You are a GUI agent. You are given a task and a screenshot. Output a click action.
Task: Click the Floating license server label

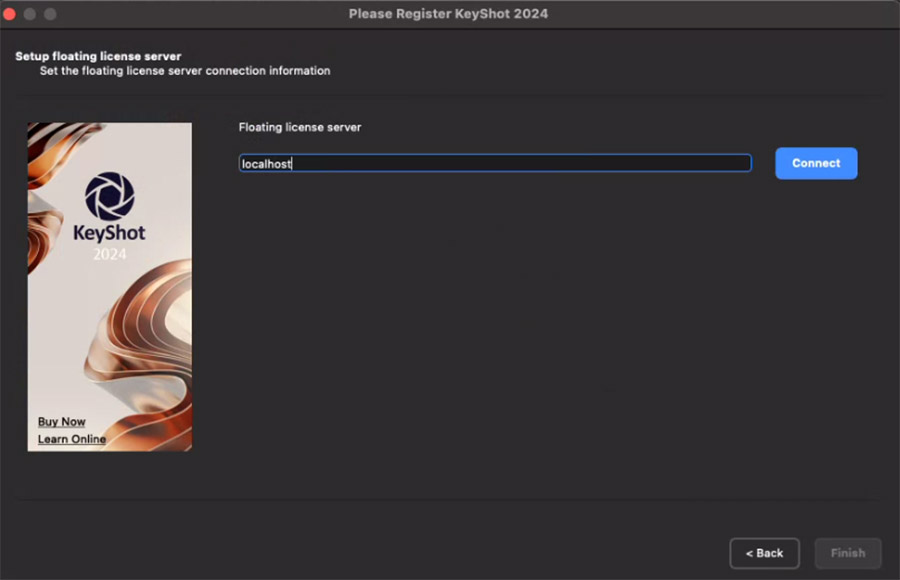[299, 127]
